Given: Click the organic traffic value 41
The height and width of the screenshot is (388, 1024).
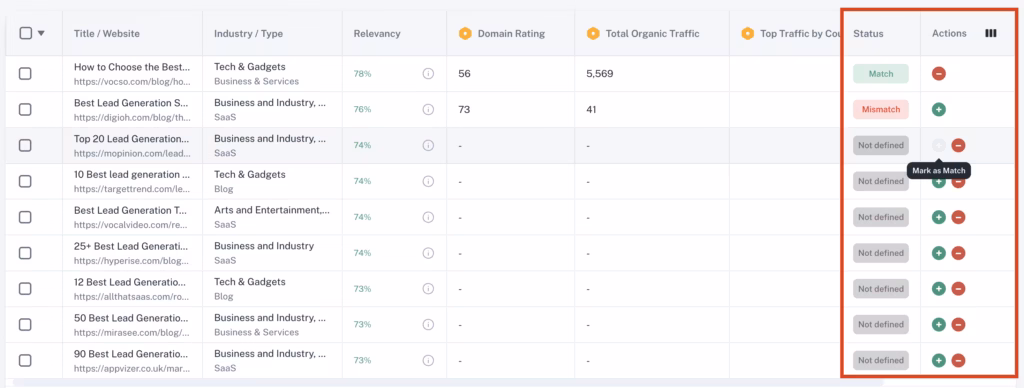Looking at the screenshot, I should 592,110.
